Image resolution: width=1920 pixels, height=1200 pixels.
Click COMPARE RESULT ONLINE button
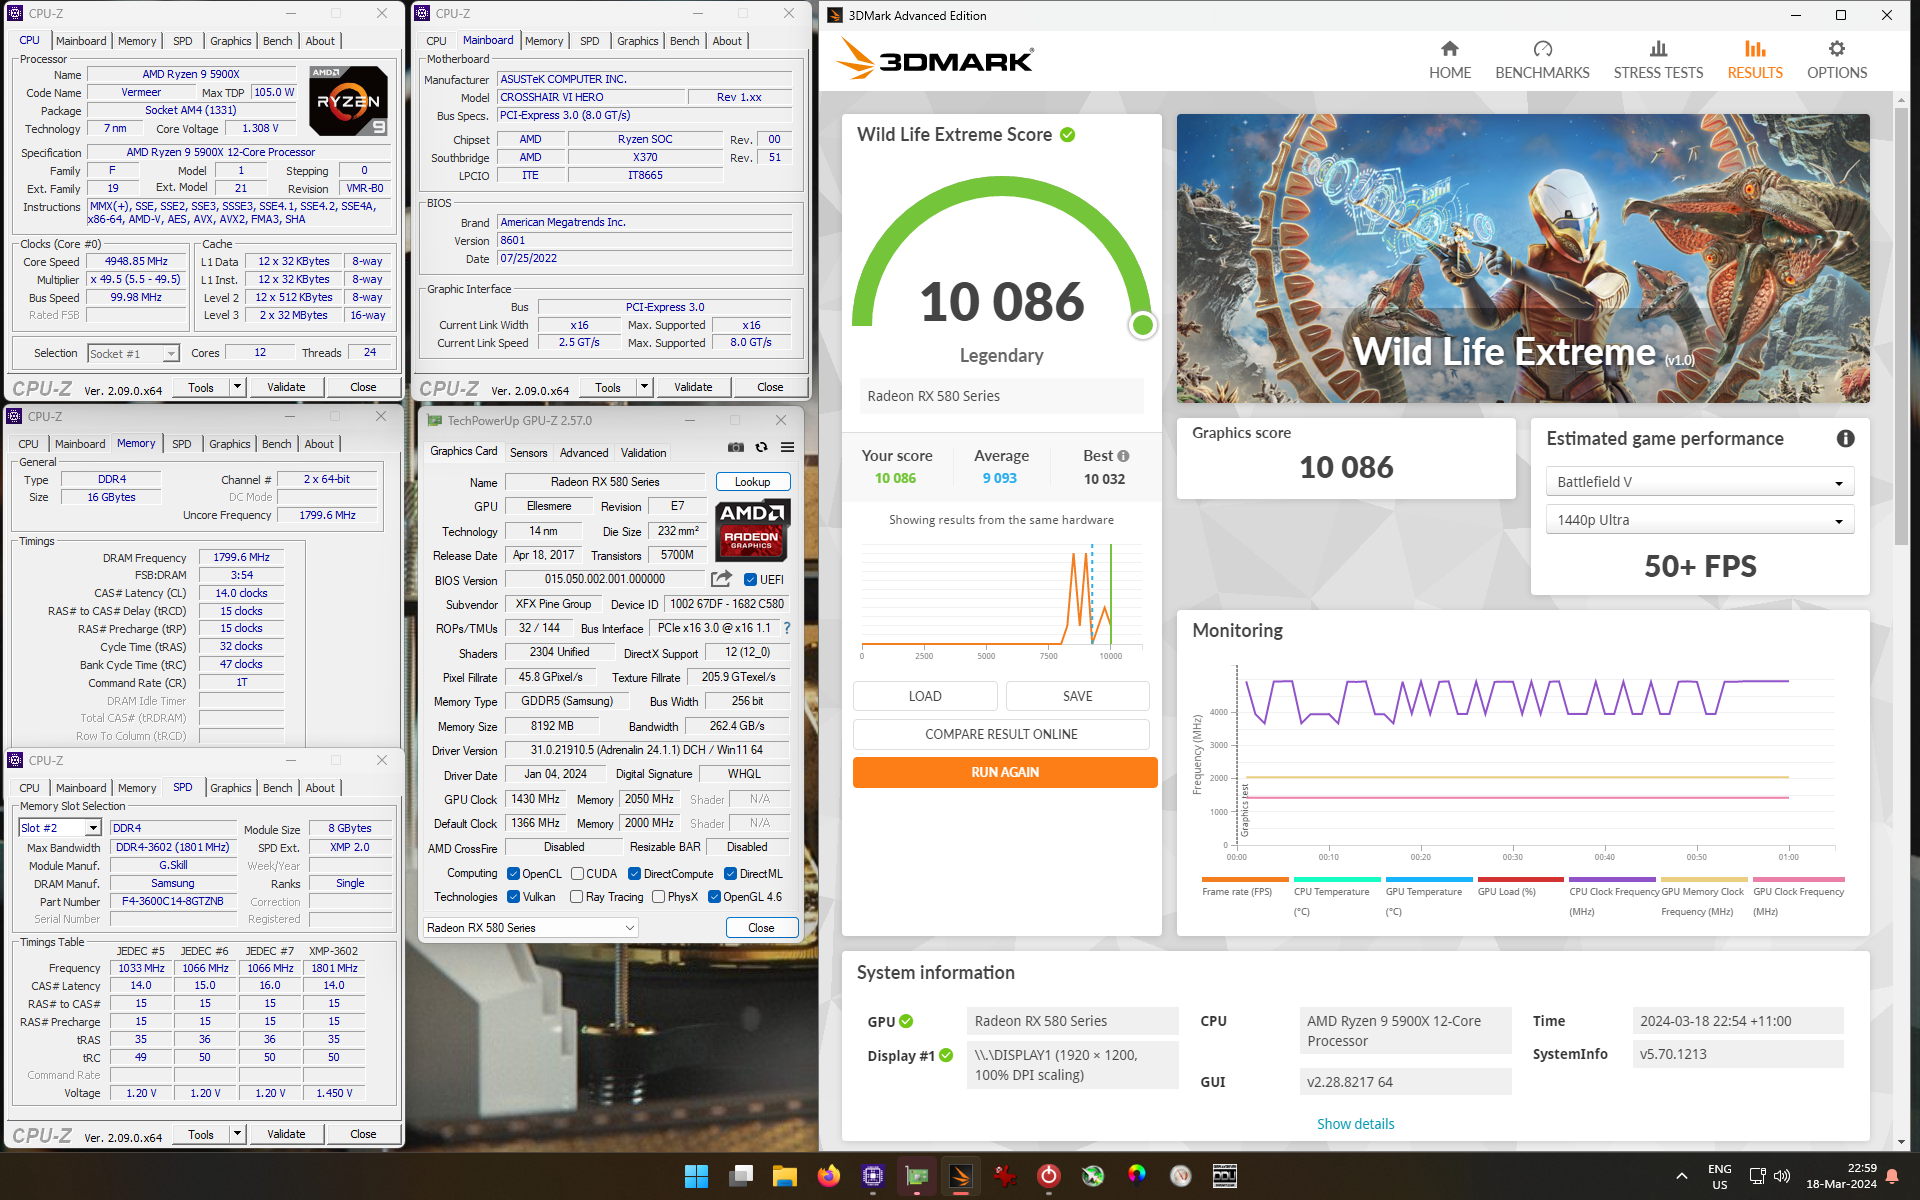tap(1001, 734)
